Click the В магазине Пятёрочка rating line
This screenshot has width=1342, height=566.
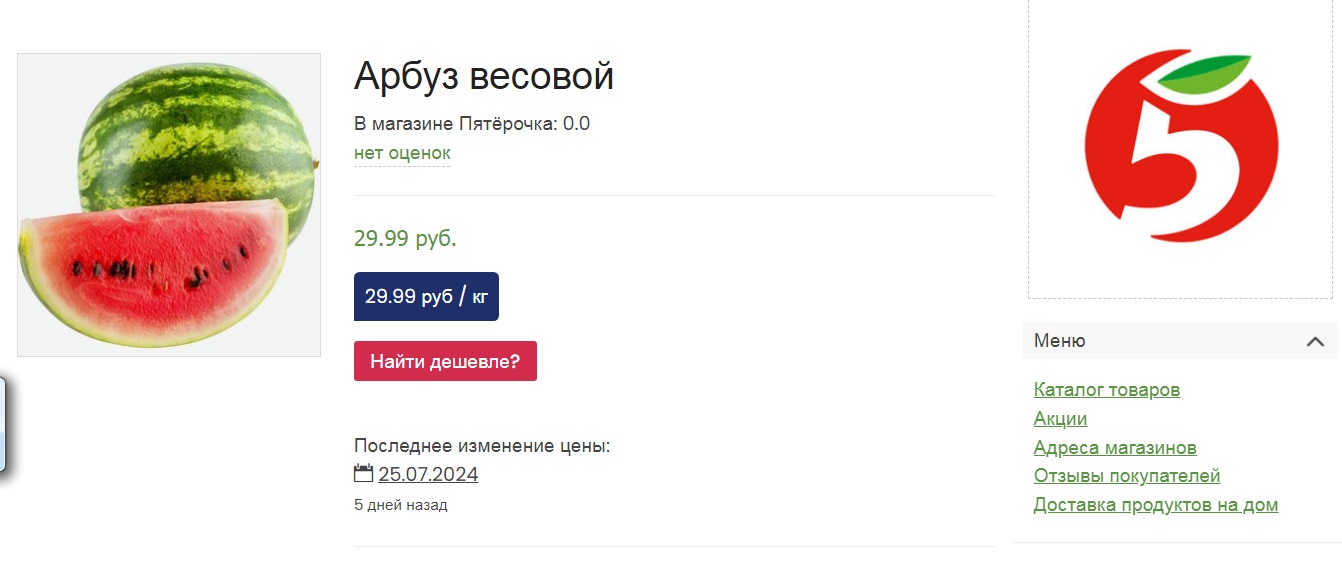click(x=472, y=124)
